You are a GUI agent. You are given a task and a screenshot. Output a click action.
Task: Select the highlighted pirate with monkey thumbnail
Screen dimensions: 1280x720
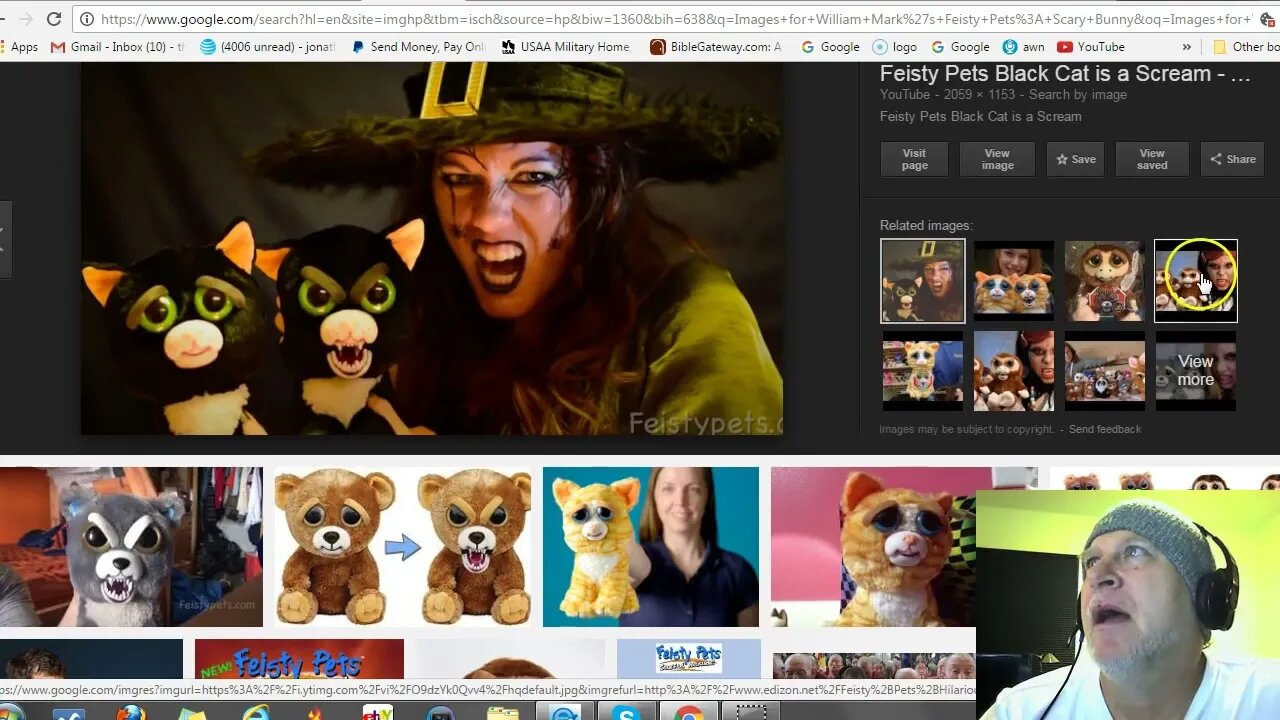pyautogui.click(x=1196, y=281)
